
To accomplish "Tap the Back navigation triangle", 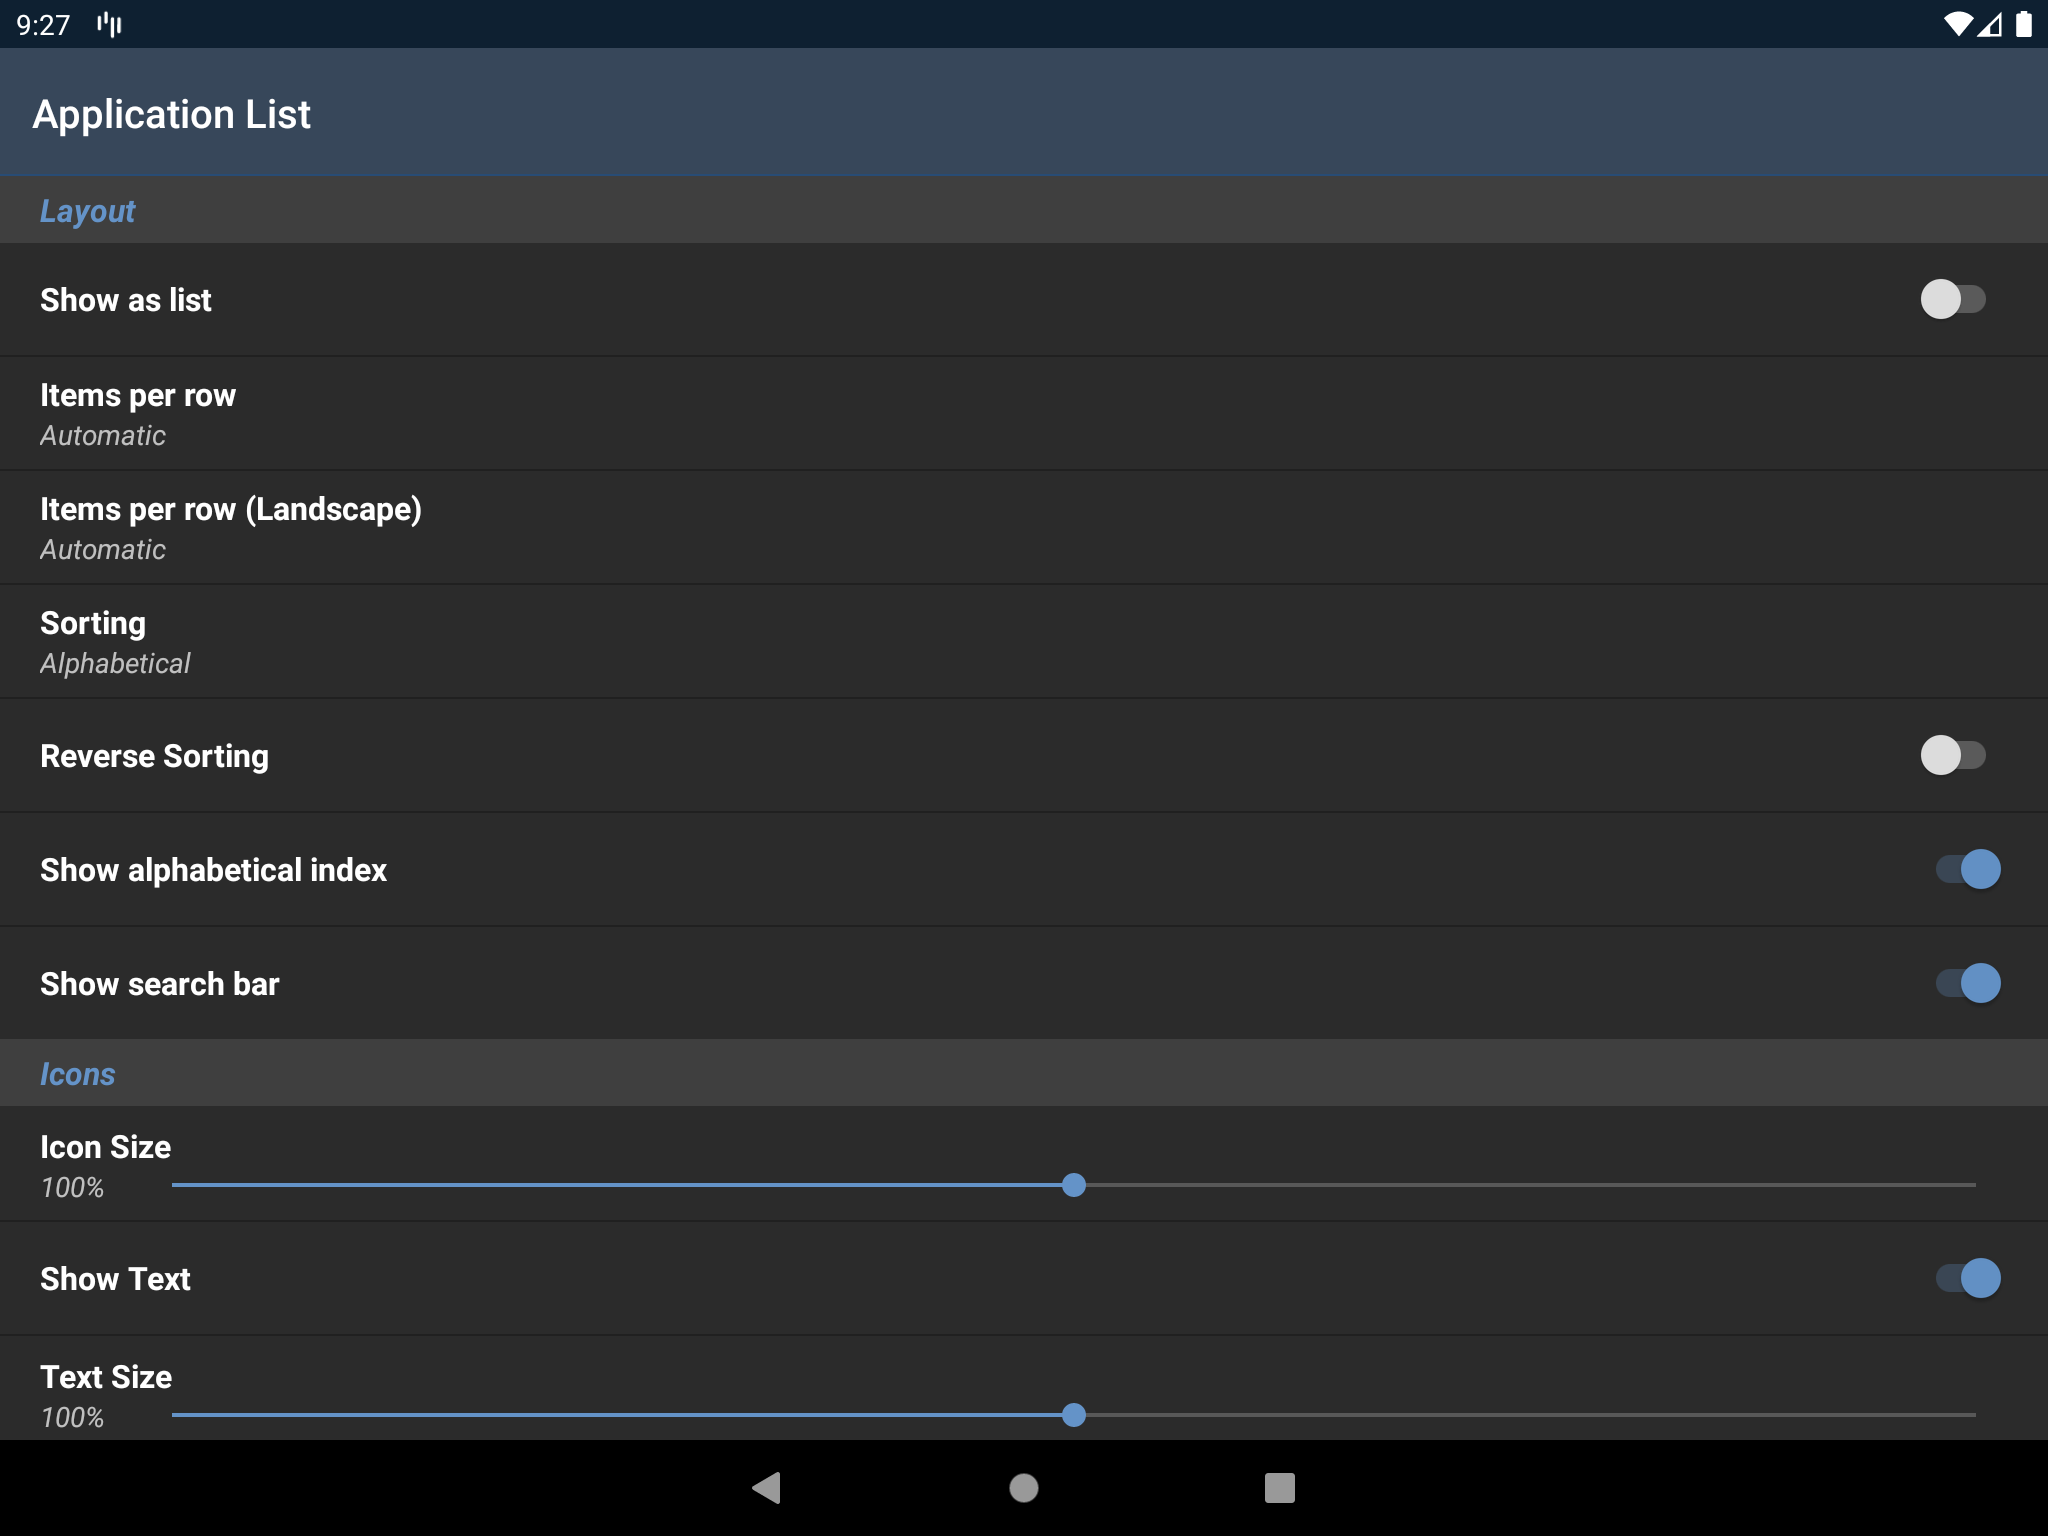I will click(767, 1487).
